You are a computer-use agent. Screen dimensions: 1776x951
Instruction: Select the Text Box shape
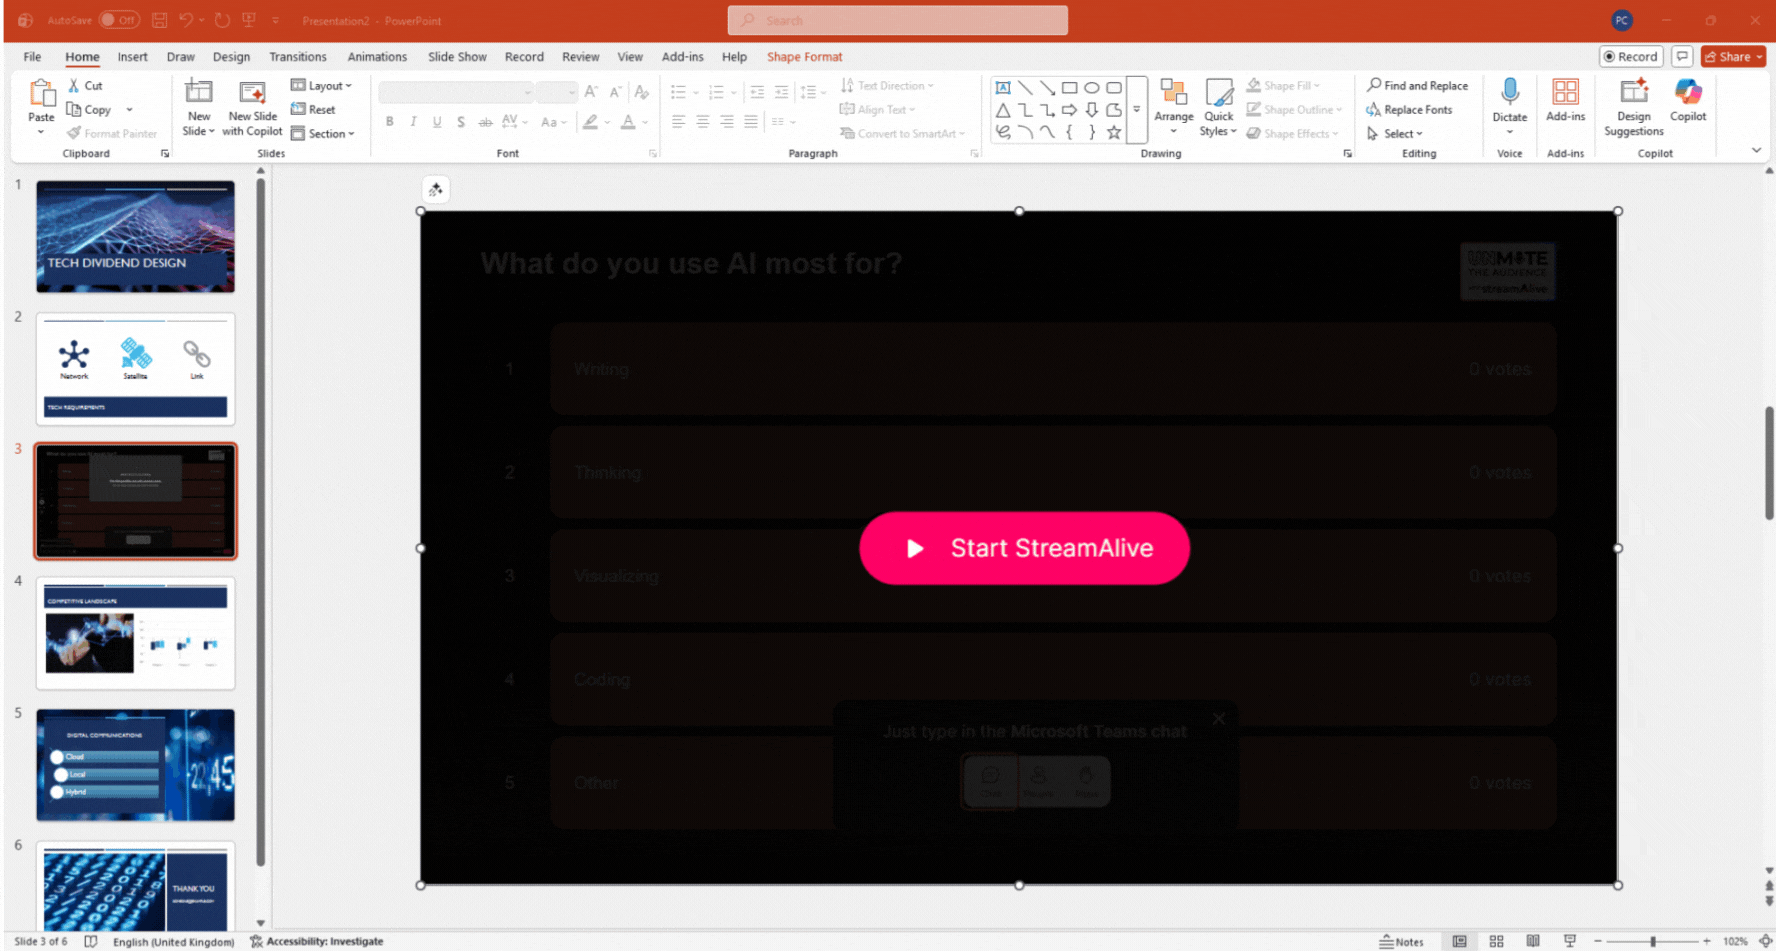tap(1003, 88)
